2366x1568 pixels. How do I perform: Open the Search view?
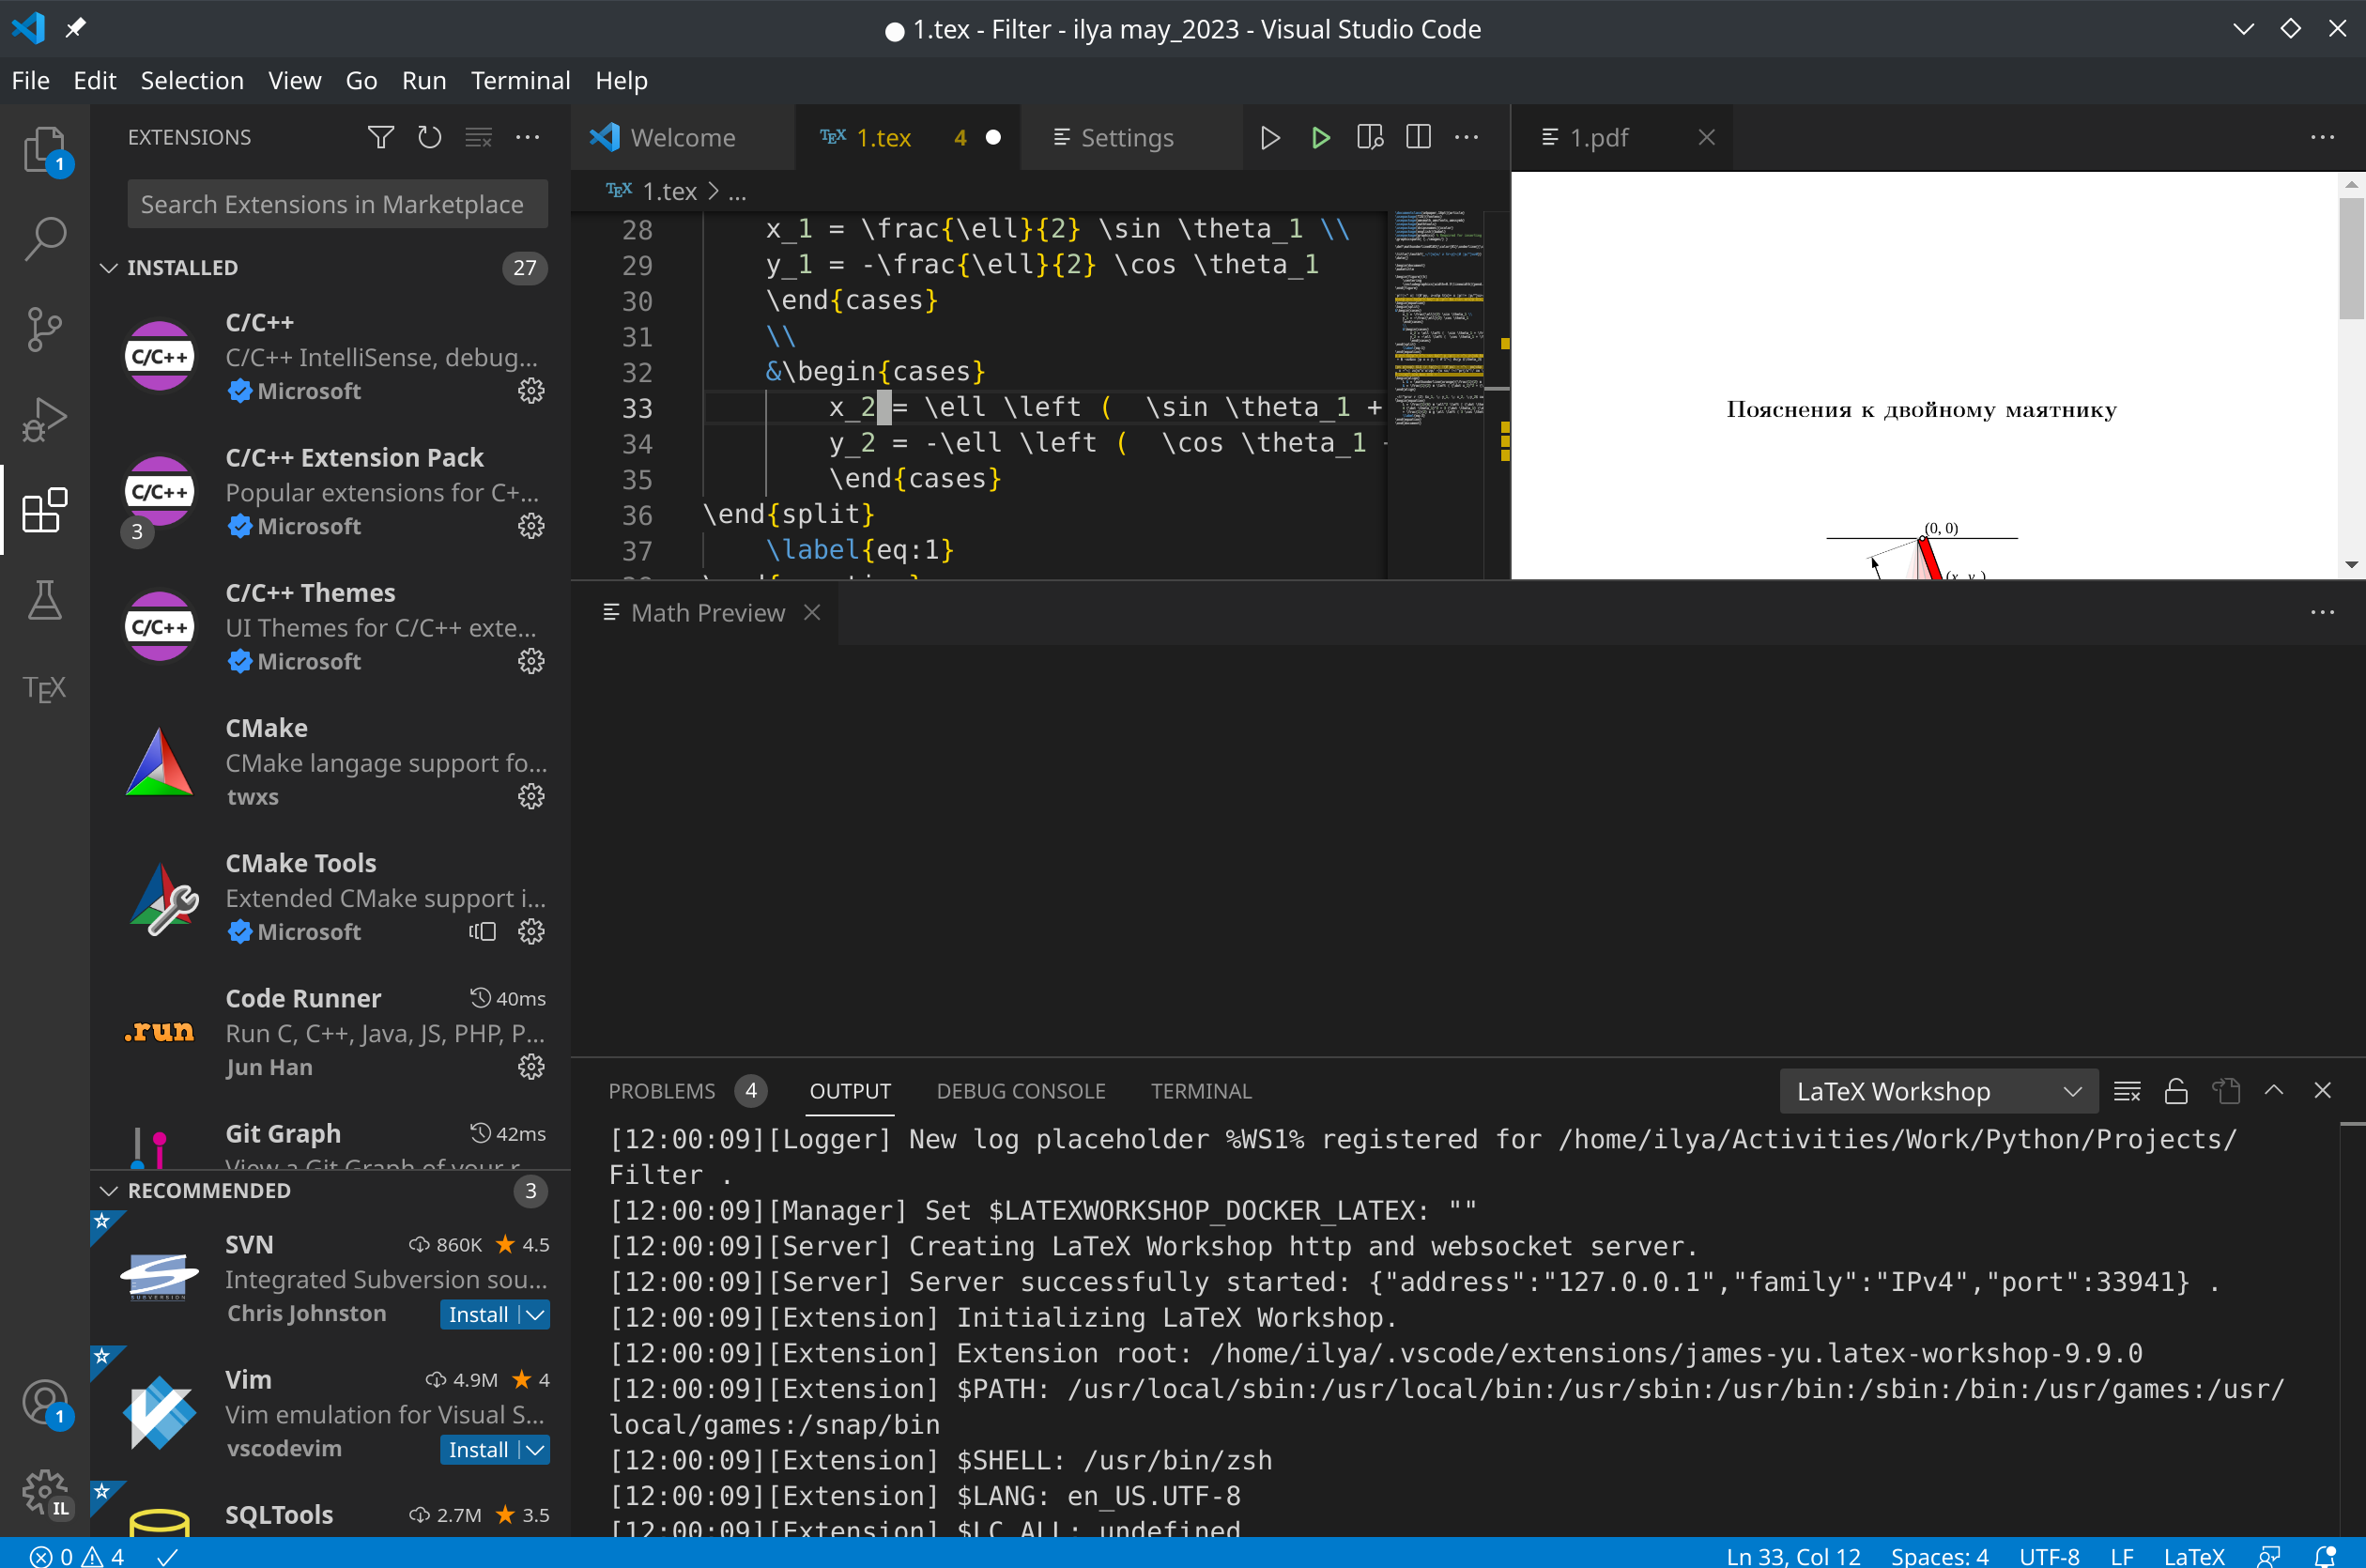[44, 238]
